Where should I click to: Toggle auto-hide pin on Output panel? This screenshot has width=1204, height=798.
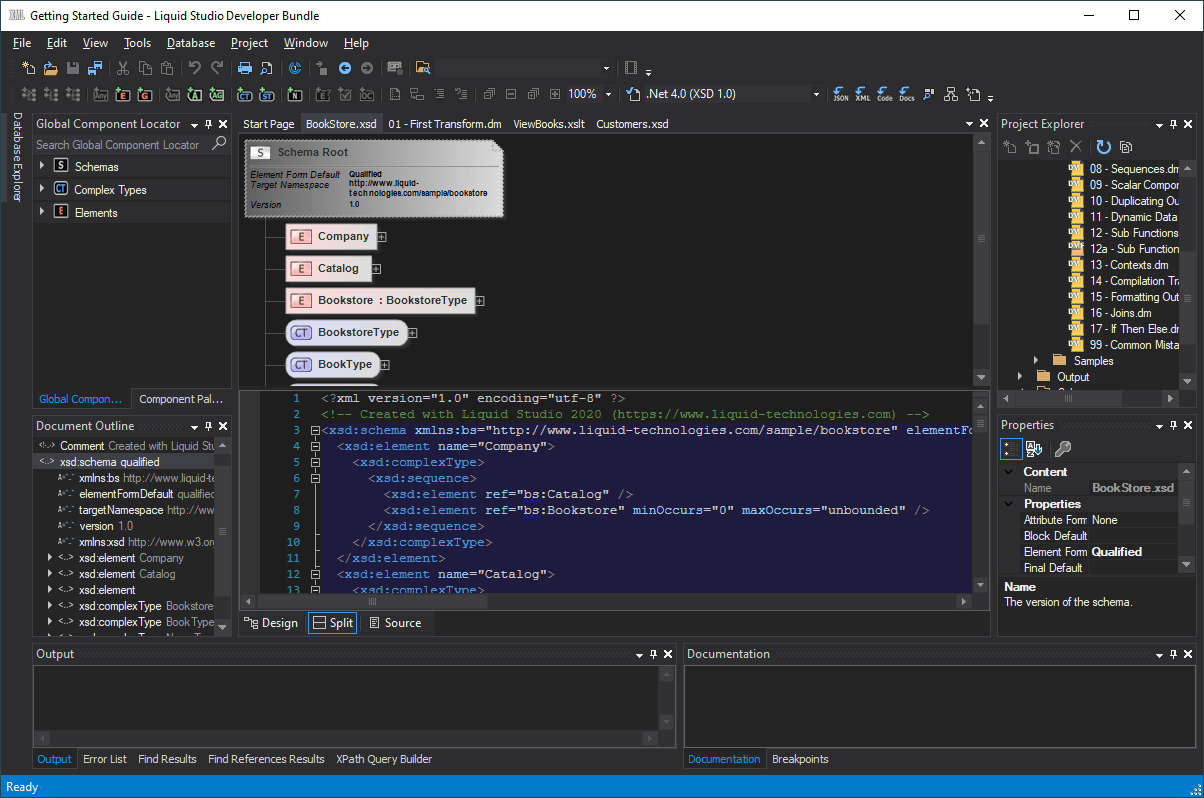pyautogui.click(x=653, y=654)
